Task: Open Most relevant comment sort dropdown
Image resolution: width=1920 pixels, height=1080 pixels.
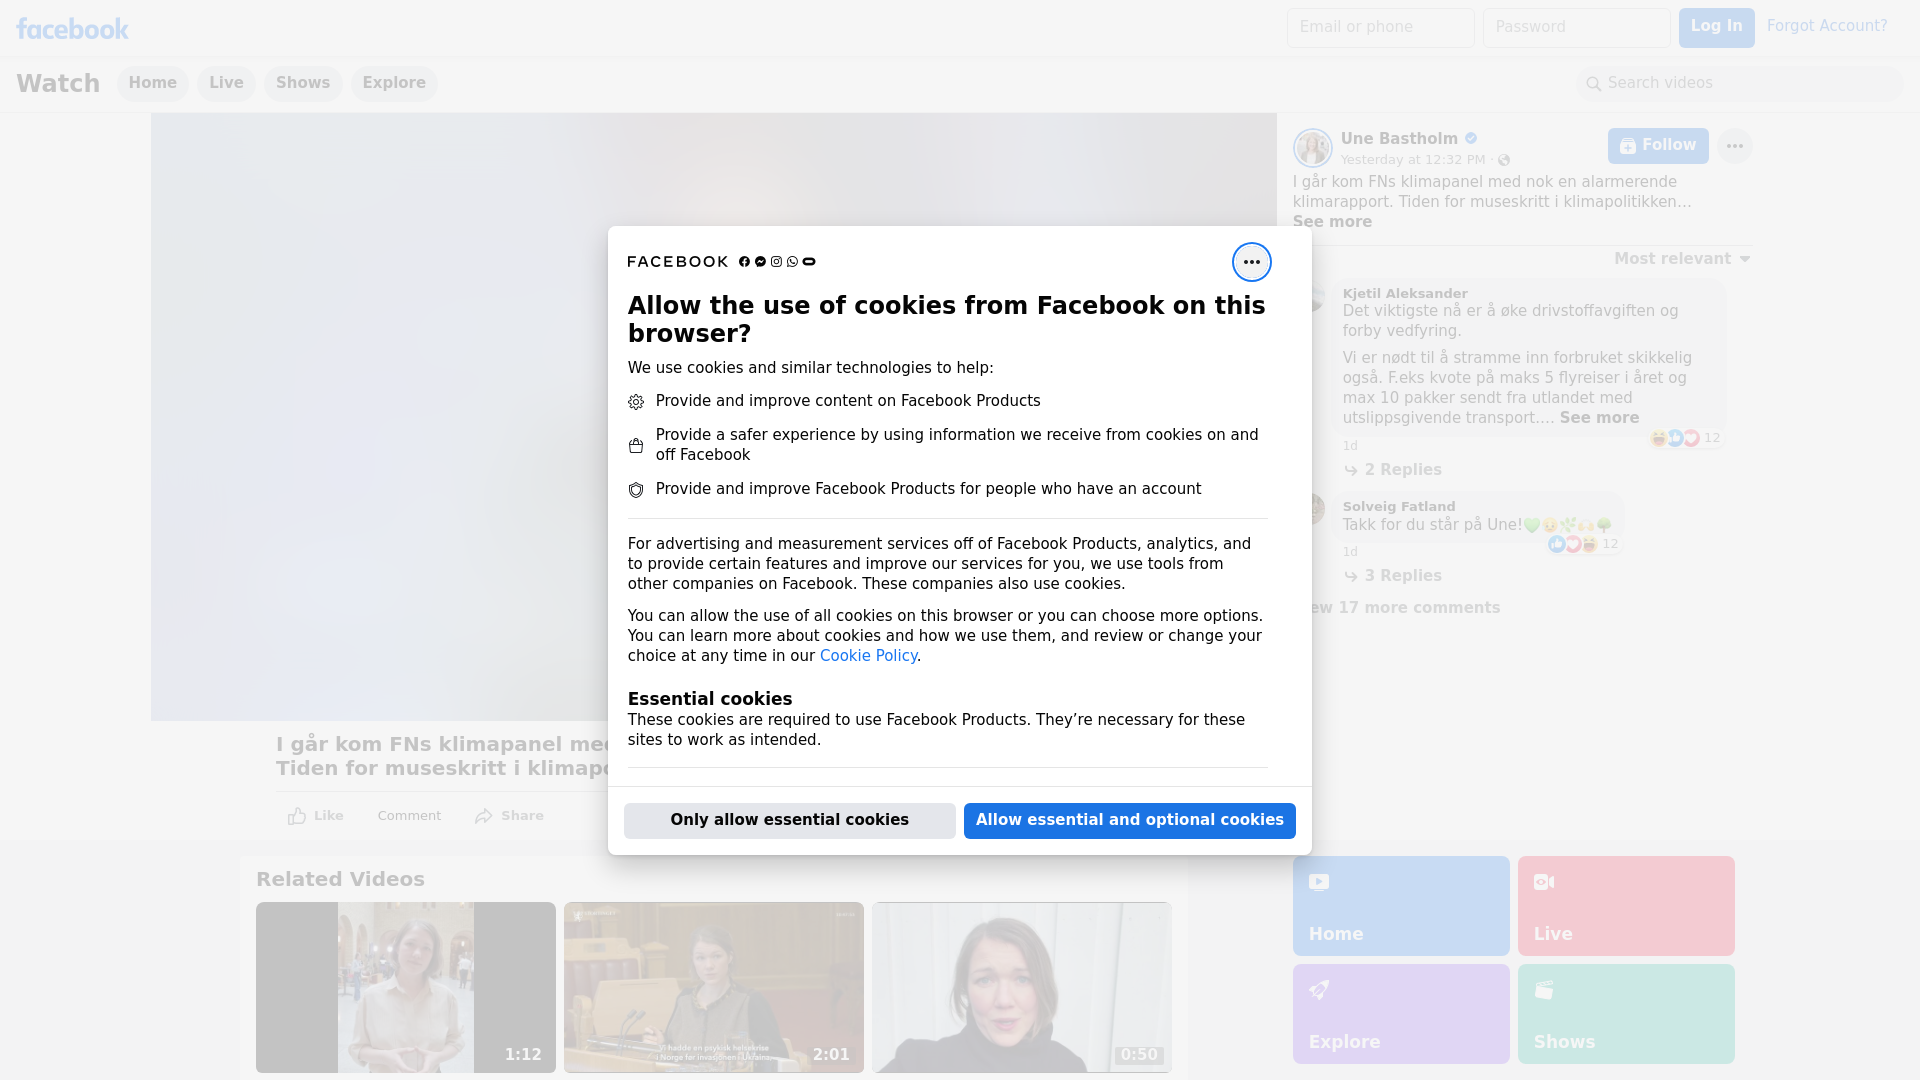Action: click(x=1681, y=259)
